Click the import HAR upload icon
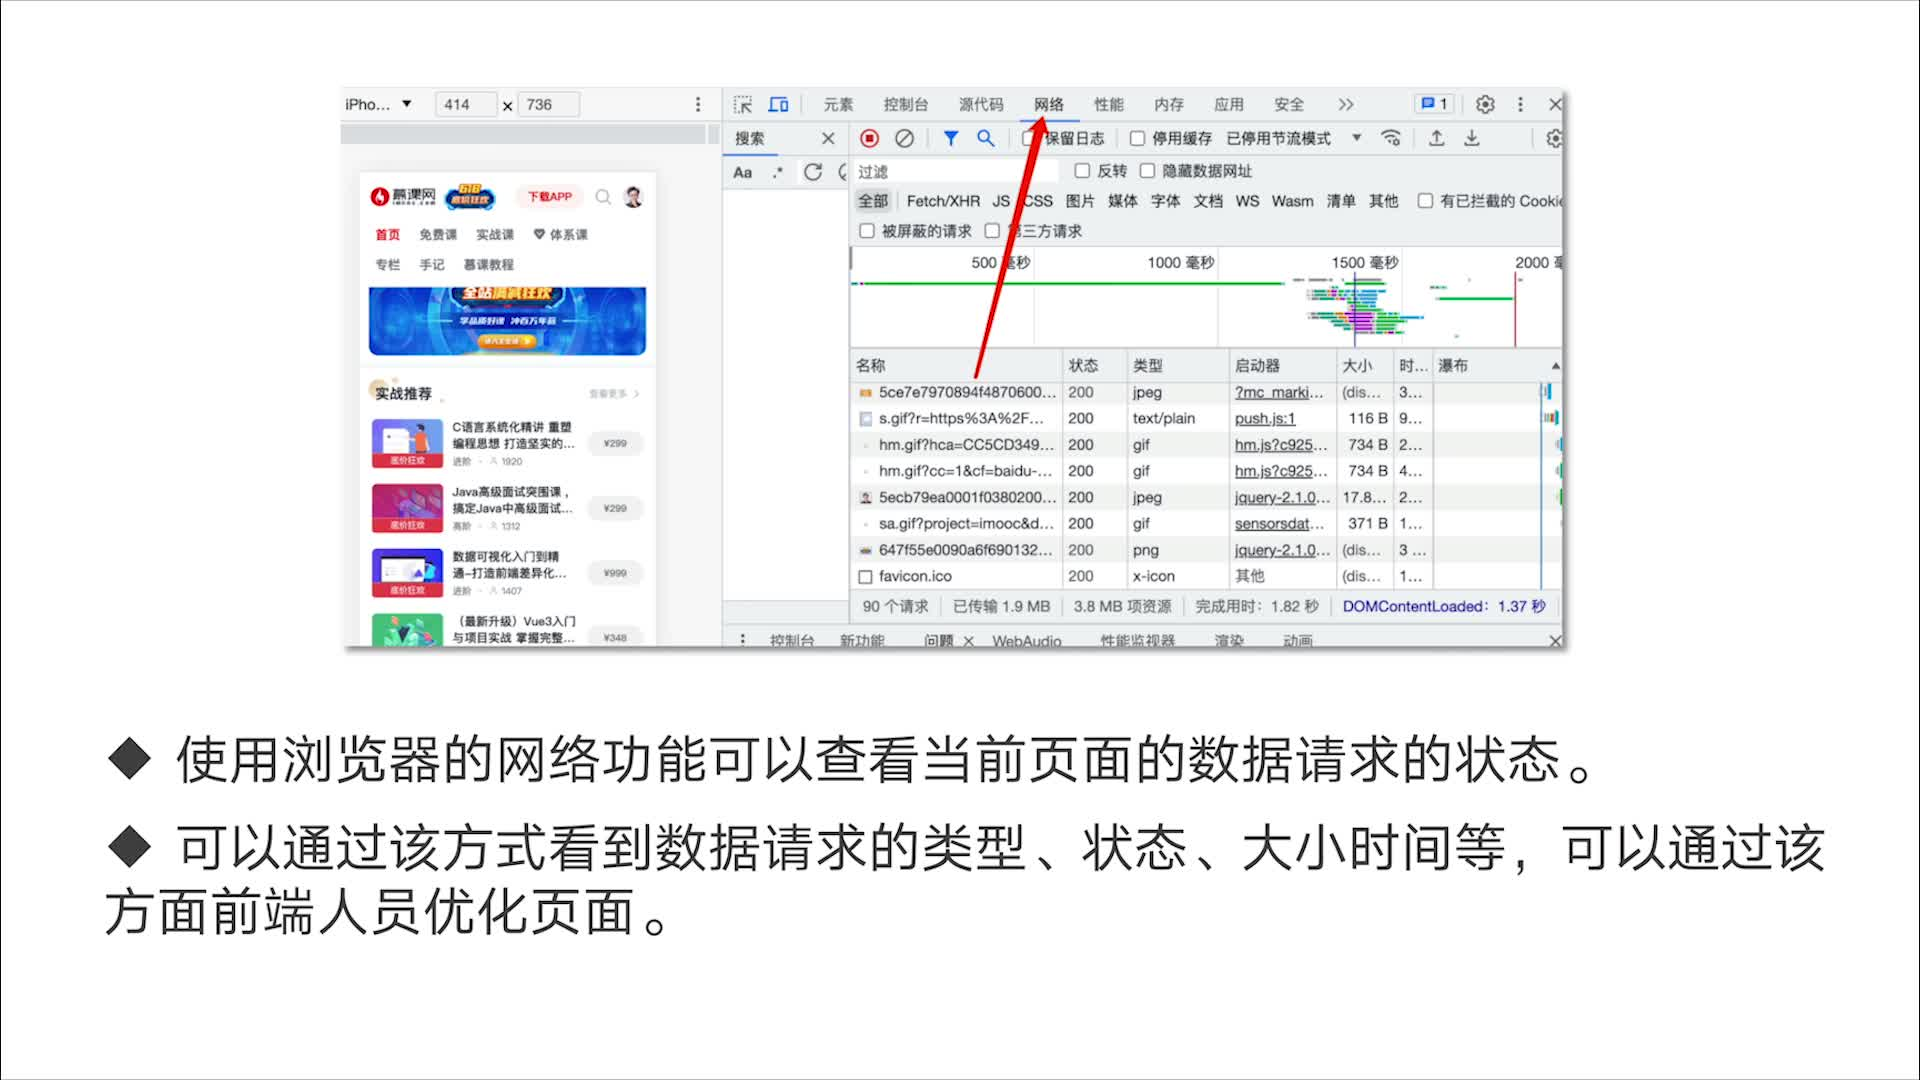The width and height of the screenshot is (1920, 1080). [1436, 138]
